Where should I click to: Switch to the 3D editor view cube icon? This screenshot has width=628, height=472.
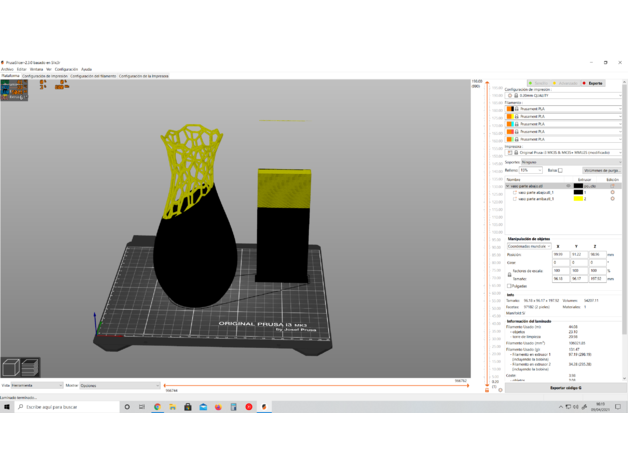pyautogui.click(x=10, y=367)
